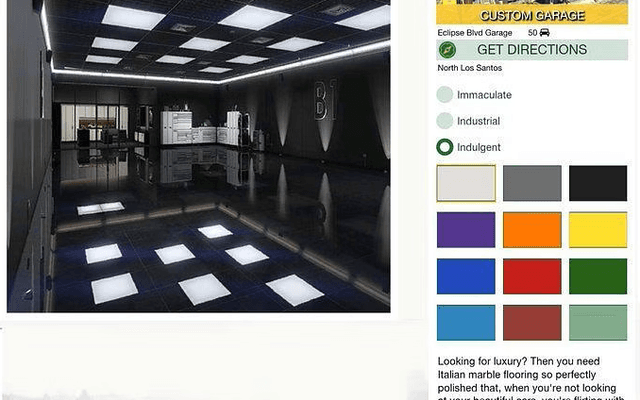Select the red color swatch

(x=532, y=276)
